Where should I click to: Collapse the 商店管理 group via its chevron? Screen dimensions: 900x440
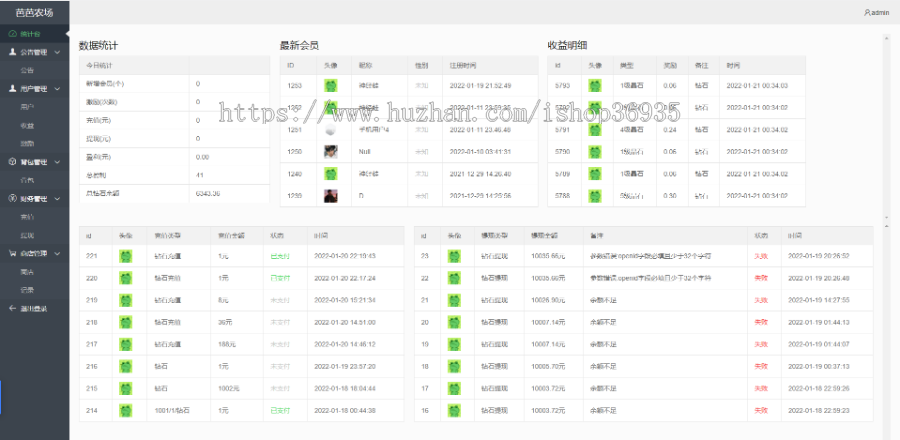tap(57, 253)
